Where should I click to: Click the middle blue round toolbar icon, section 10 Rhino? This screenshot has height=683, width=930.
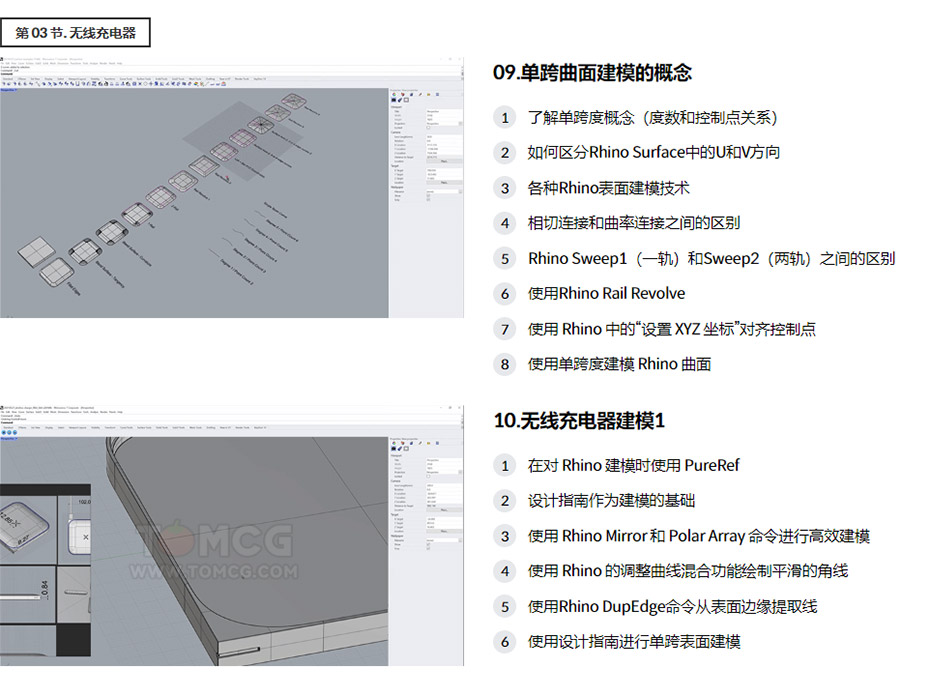(x=9, y=433)
